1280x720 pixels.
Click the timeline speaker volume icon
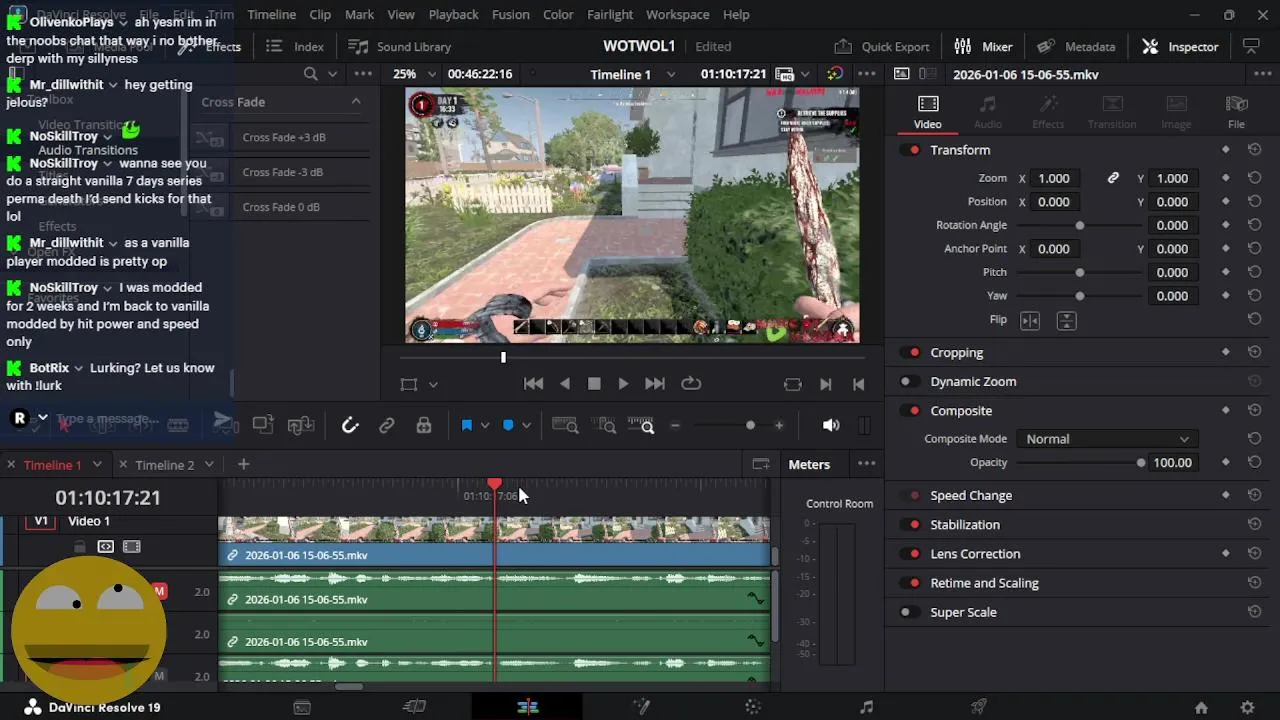(x=831, y=426)
